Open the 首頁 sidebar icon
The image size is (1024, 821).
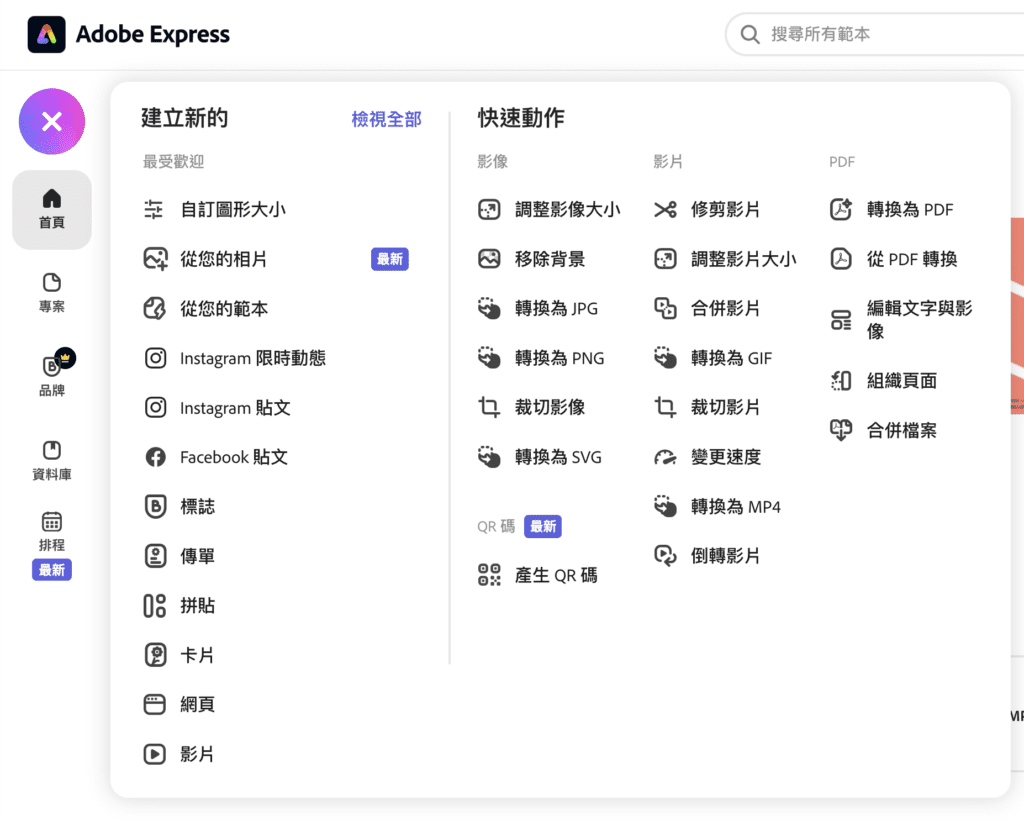click(51, 210)
